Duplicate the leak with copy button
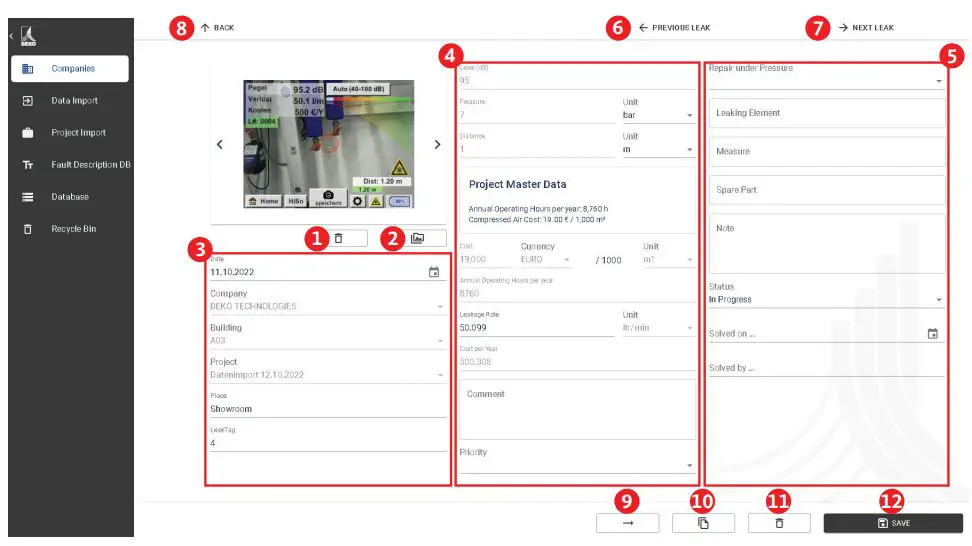972x546 pixels. click(704, 523)
